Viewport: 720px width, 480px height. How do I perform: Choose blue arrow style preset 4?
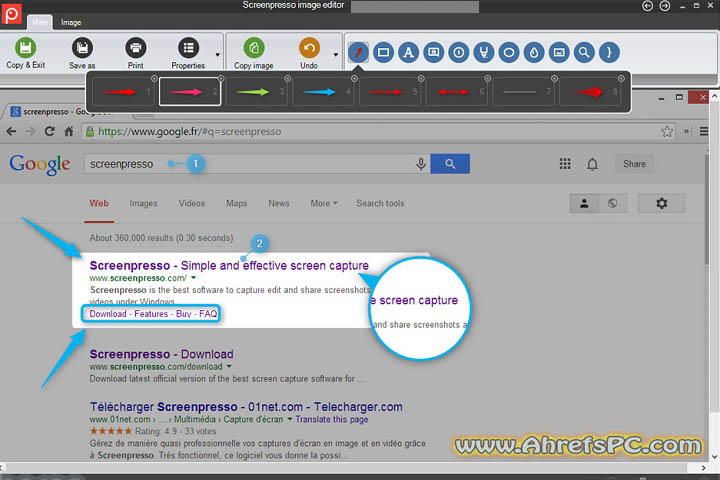pyautogui.click(x=323, y=92)
